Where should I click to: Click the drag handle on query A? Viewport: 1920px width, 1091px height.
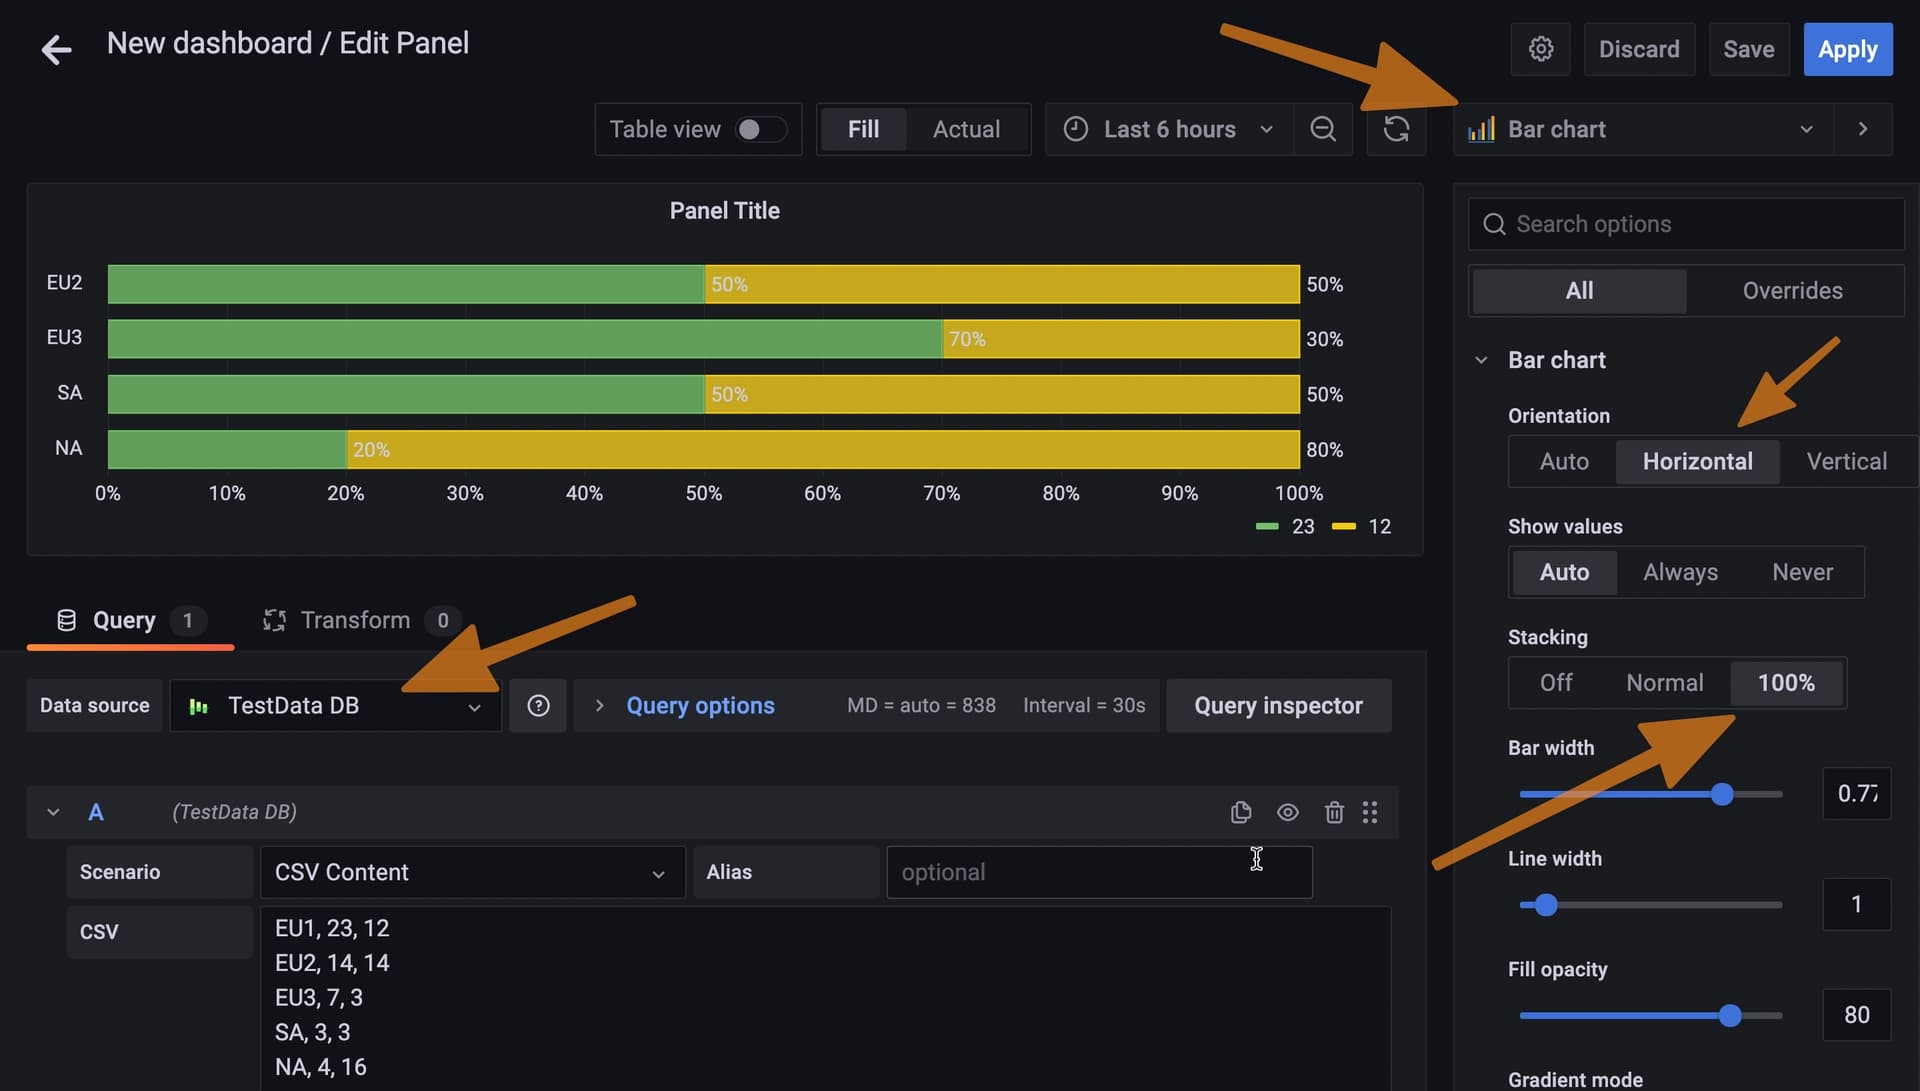[1370, 812]
